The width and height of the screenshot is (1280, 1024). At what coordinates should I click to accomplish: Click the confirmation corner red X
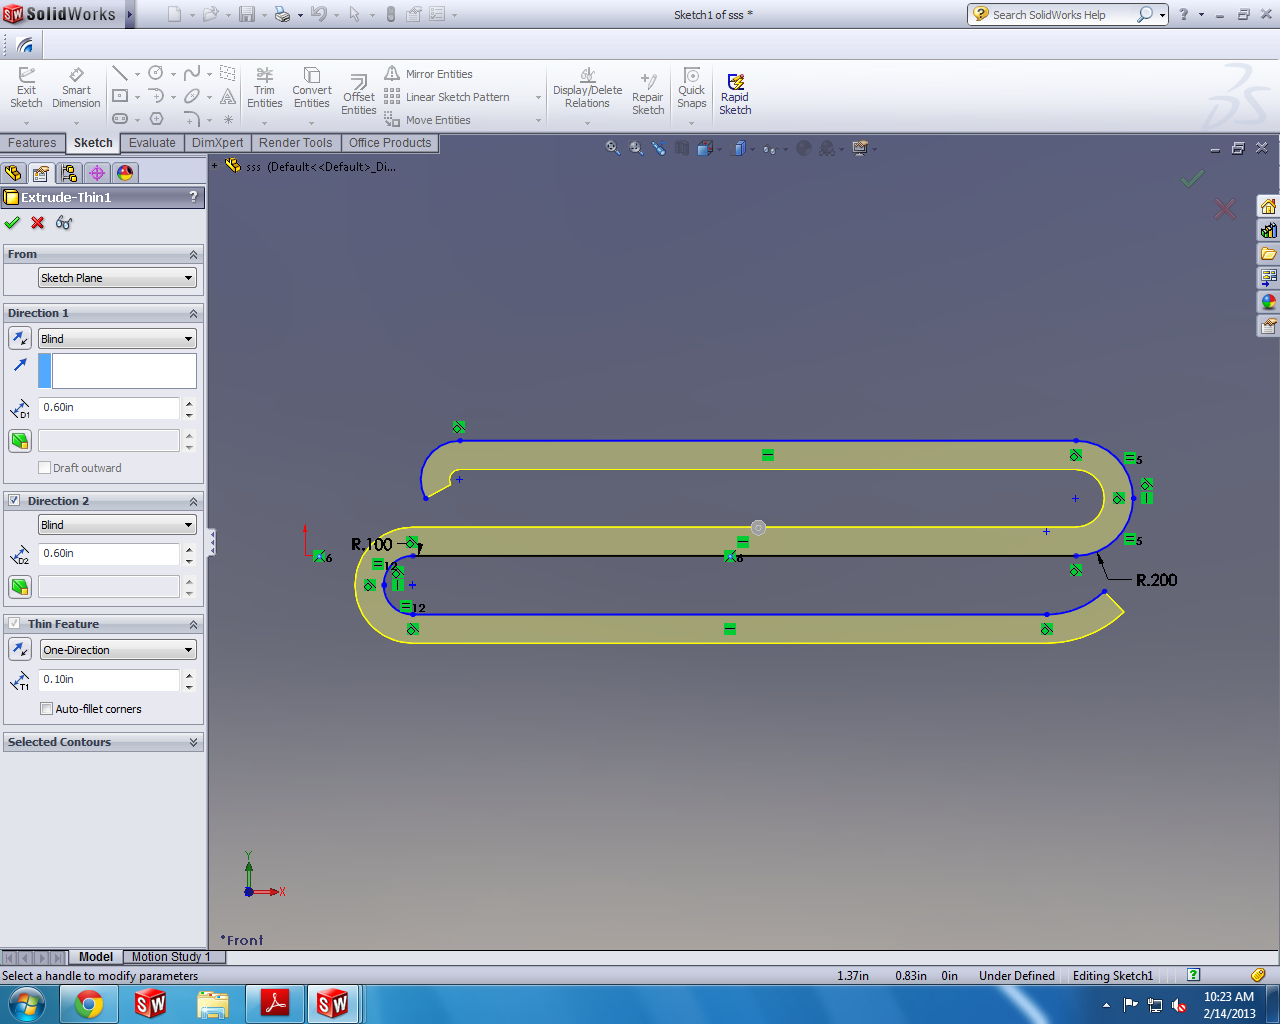coord(1225,208)
